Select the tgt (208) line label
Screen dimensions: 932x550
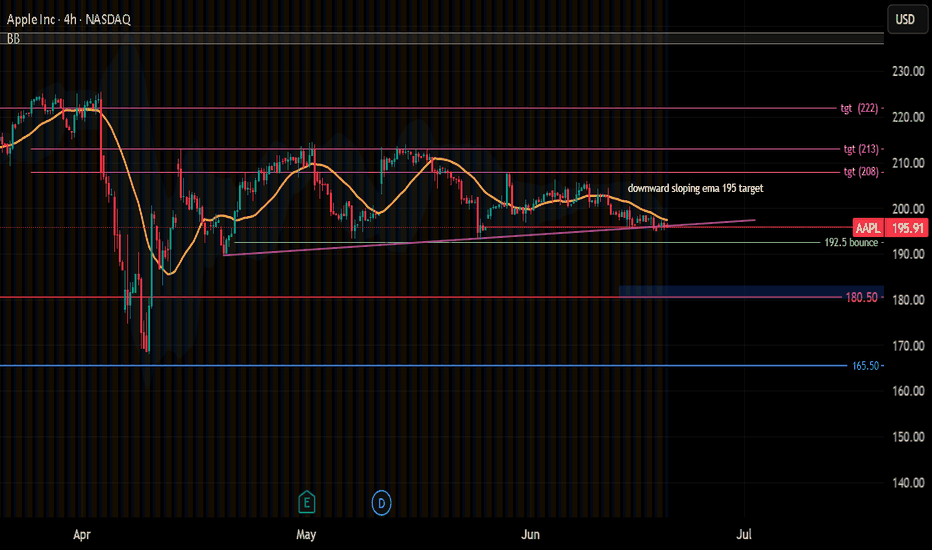[861, 172]
